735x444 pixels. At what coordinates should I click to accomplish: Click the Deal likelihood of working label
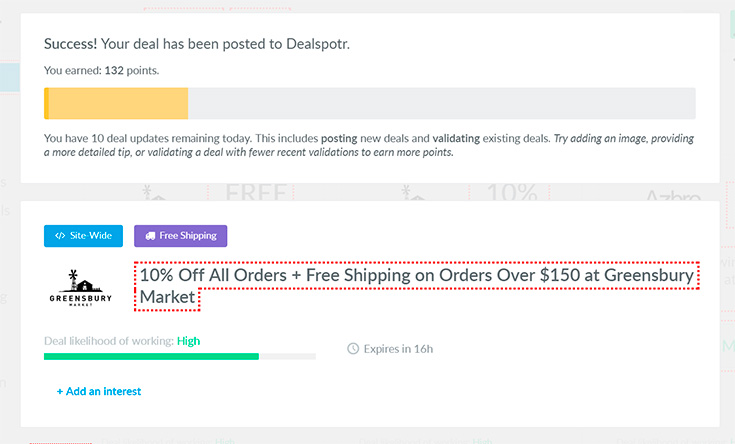(109, 341)
